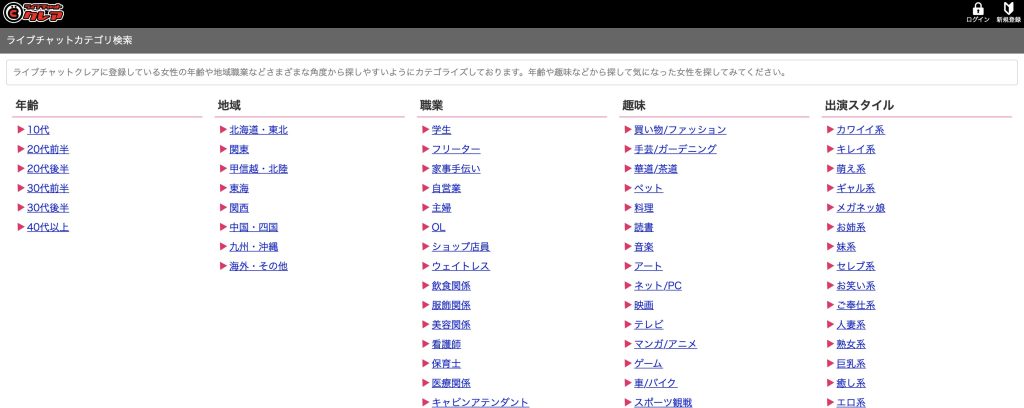Choose the 30代後半 age link
1024x408 pixels.
click(48, 208)
